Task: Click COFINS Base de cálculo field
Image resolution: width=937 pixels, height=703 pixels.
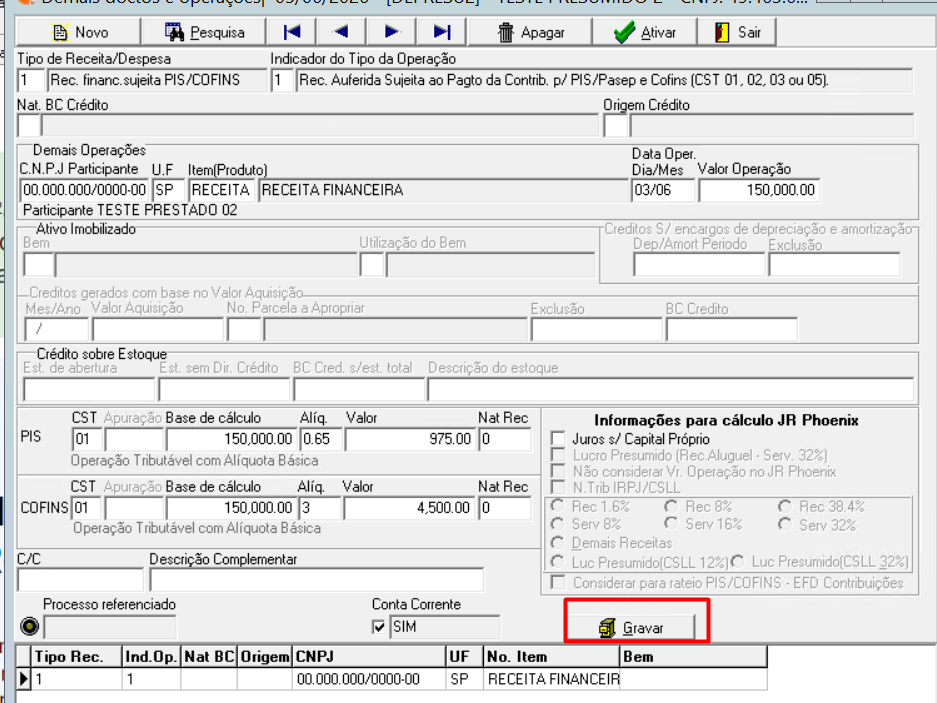Action: click(231, 508)
